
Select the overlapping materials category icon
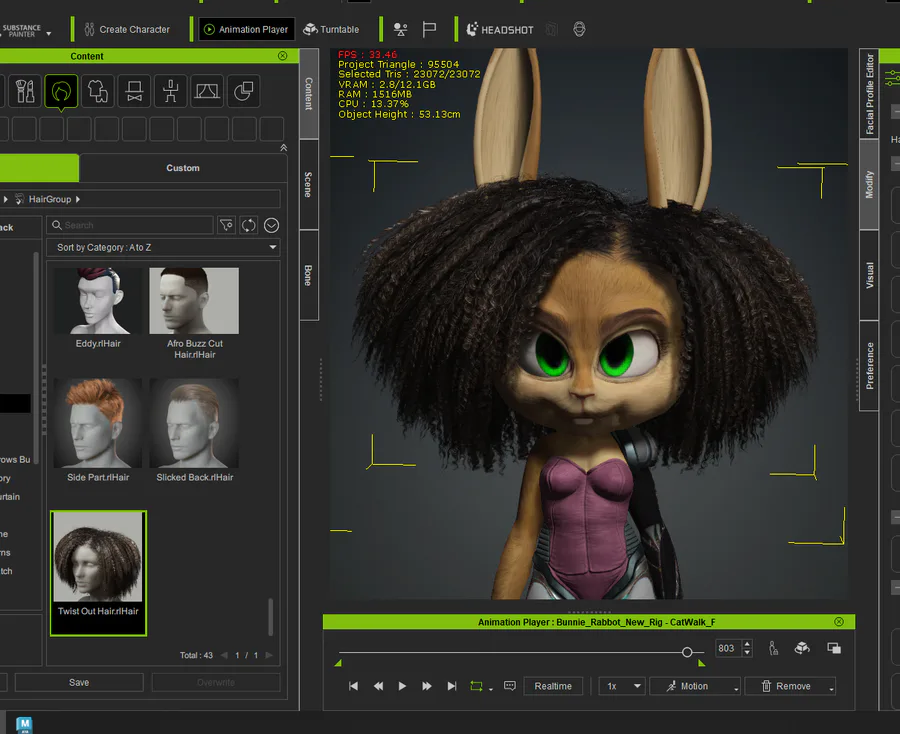pyautogui.click(x=243, y=91)
